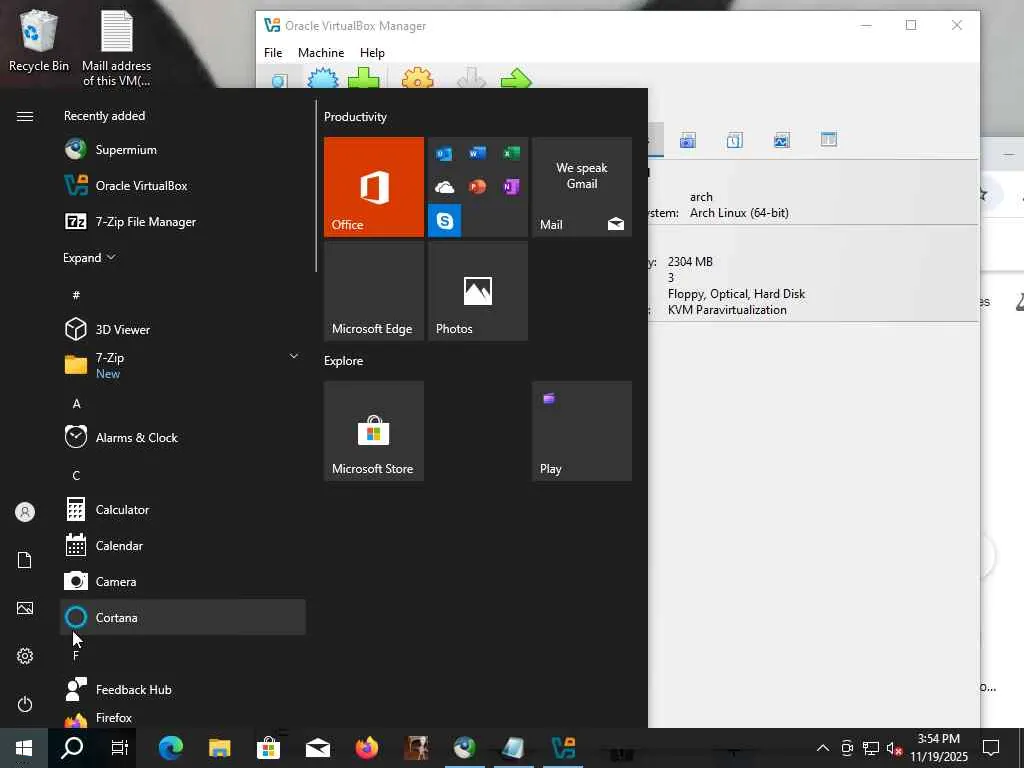Open Skype from the Office apps tile
The height and width of the screenshot is (768, 1024).
(445, 221)
